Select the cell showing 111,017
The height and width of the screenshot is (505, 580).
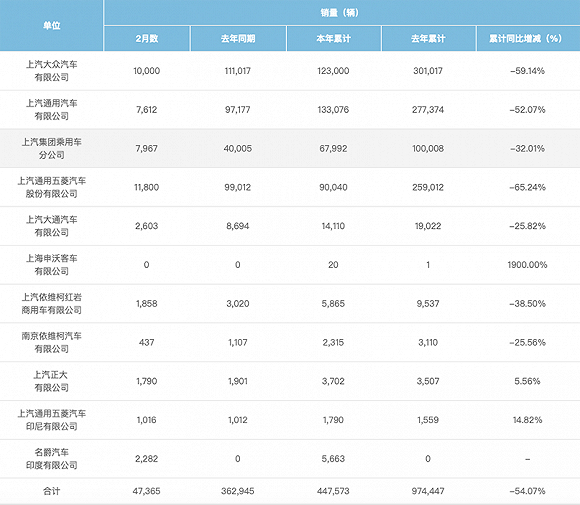(x=238, y=71)
